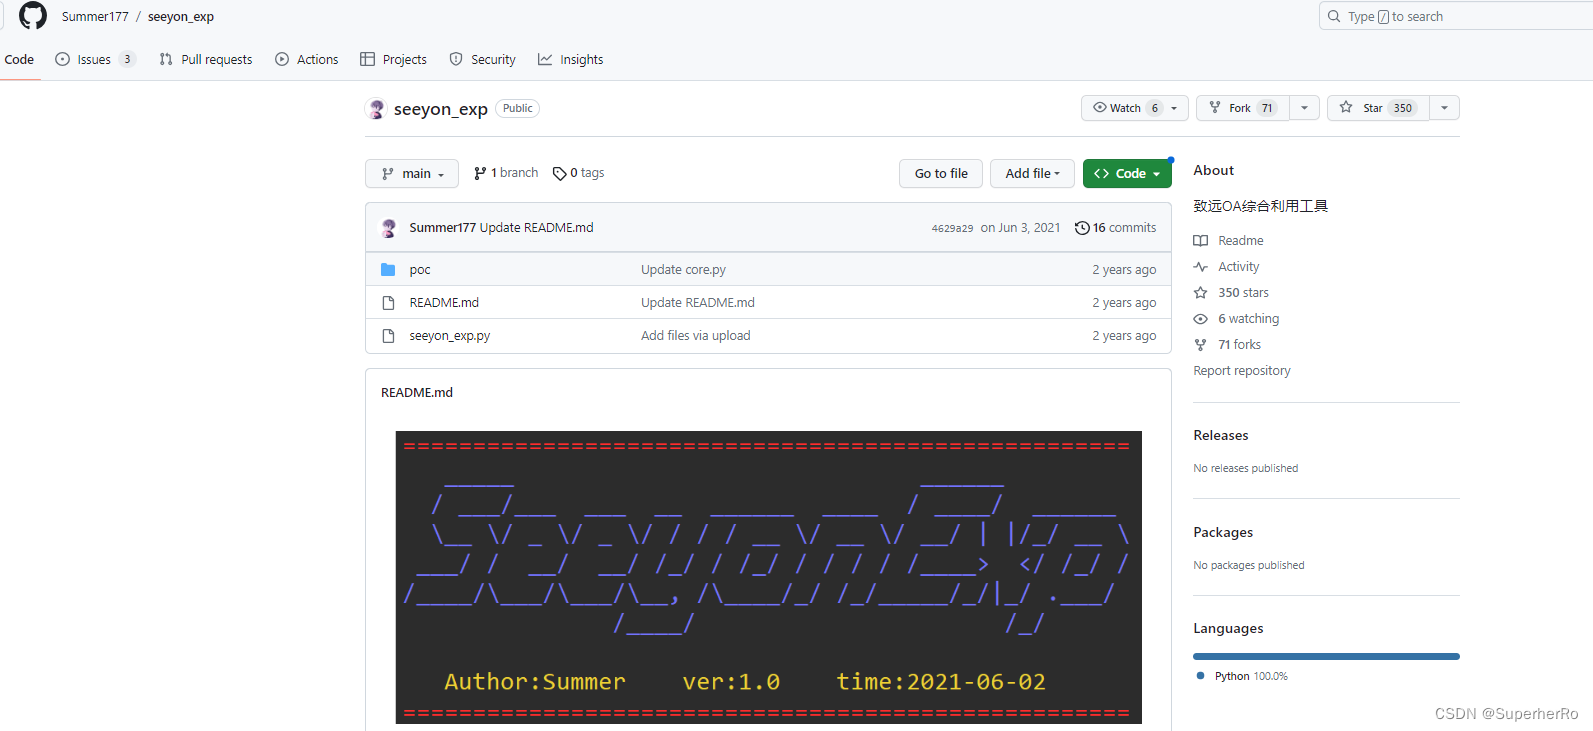Click the Go to file button
Viewport: 1593px width, 731px height.
pyautogui.click(x=941, y=174)
